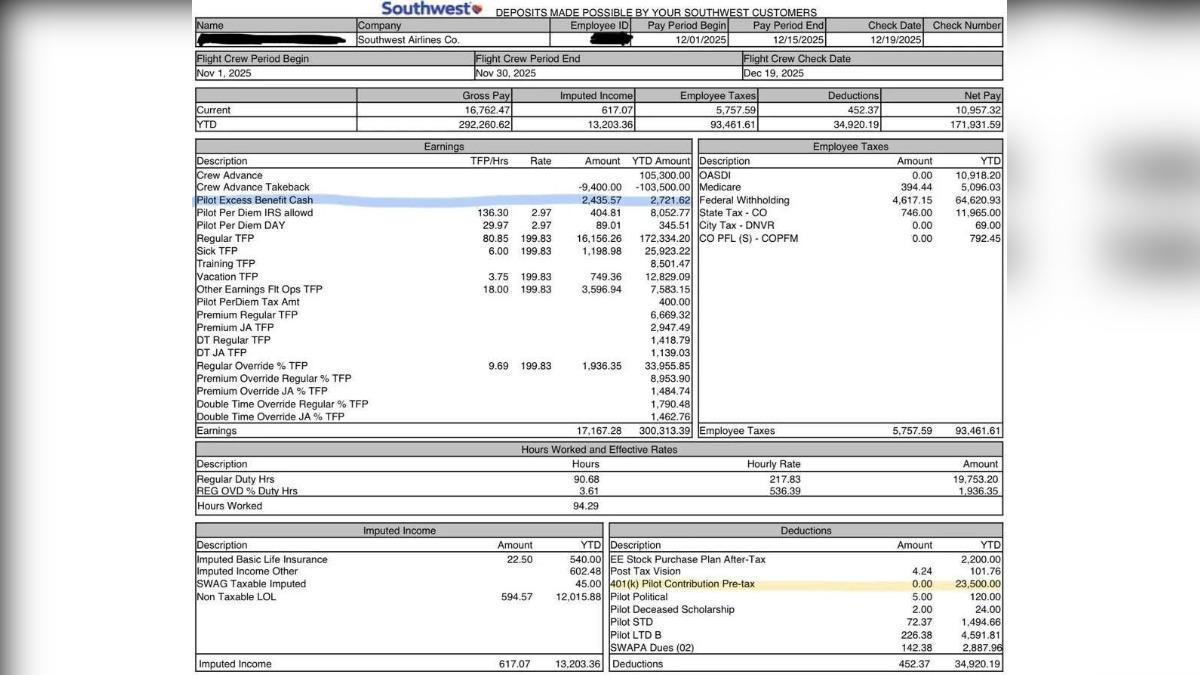Click Medicare tax amount 394.44
The image size is (1200, 675).
pyautogui.click(x=917, y=187)
